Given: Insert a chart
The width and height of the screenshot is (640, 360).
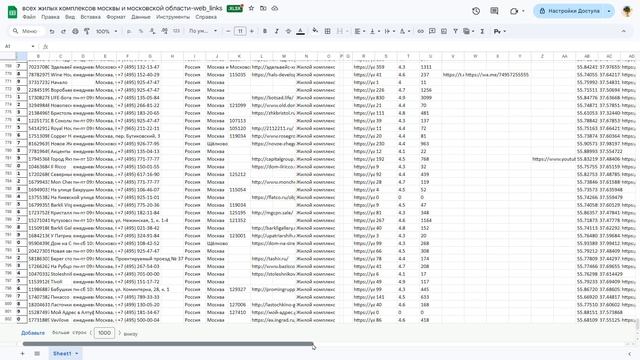Looking at the screenshot, I should [x=444, y=31].
